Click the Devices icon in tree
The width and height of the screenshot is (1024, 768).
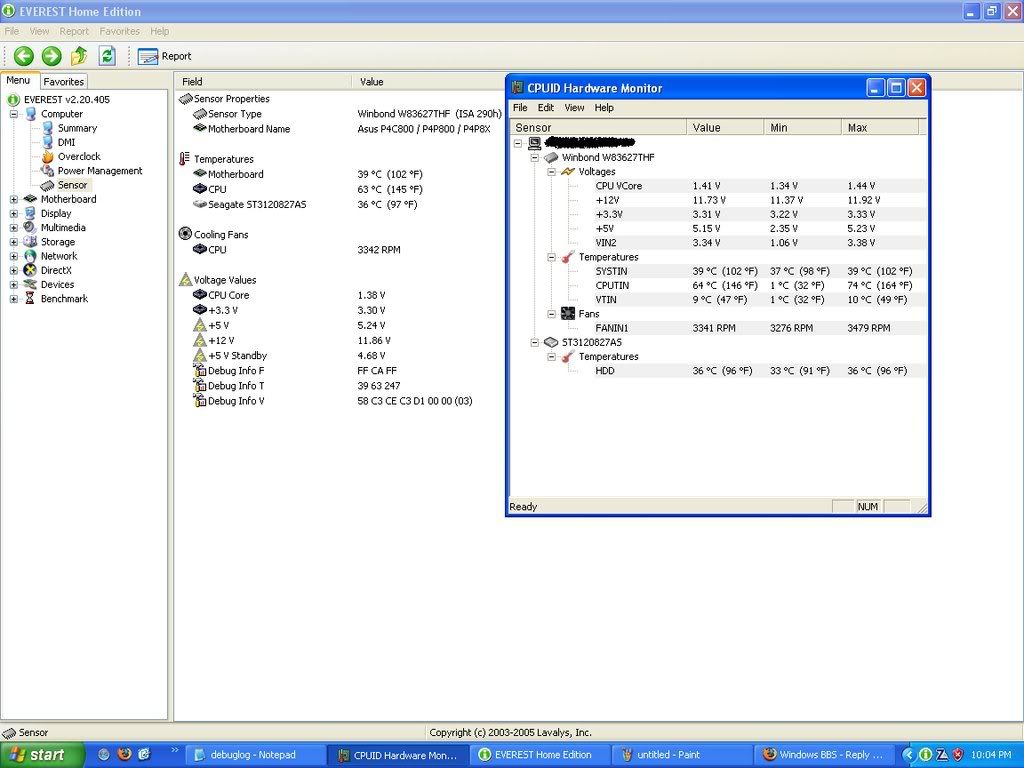tap(30, 285)
